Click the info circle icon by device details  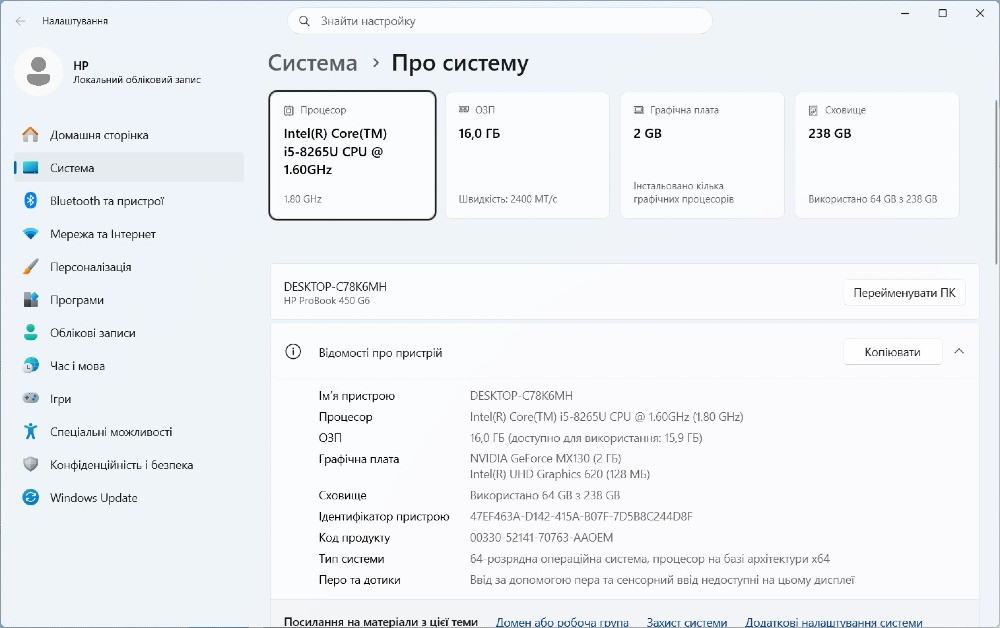pyautogui.click(x=293, y=352)
